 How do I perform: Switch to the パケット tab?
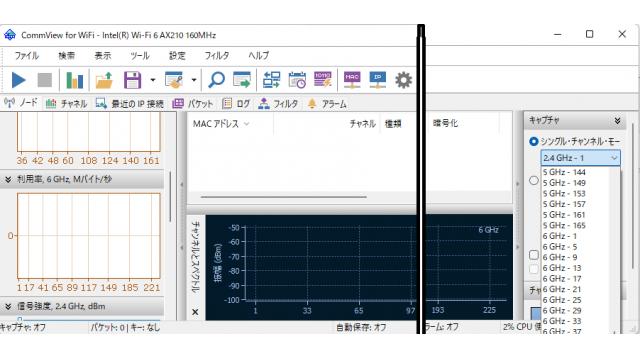tap(193, 104)
